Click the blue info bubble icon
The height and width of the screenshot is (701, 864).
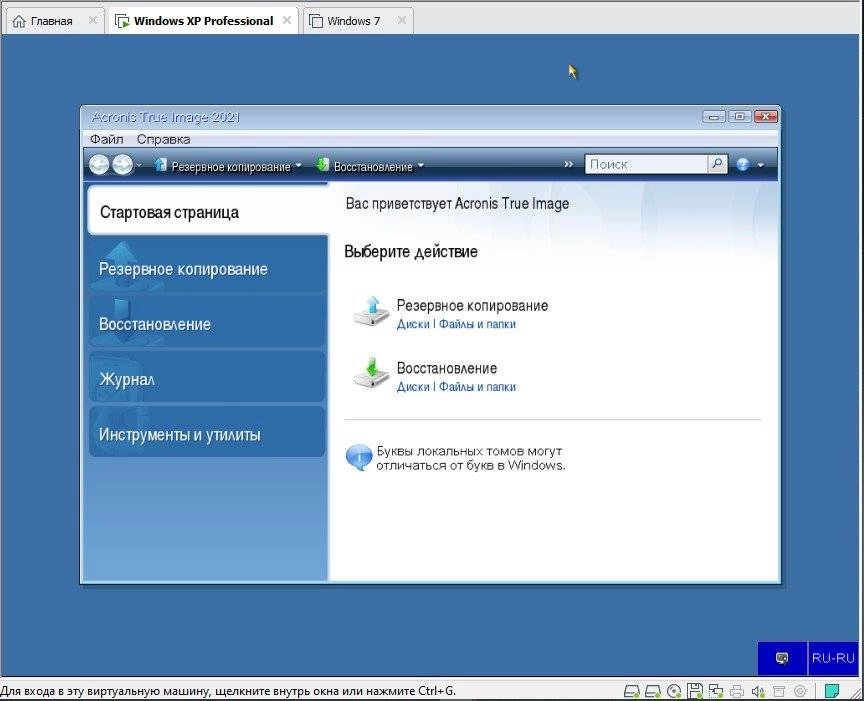point(359,457)
